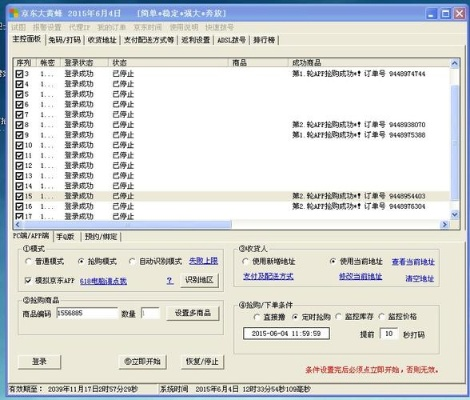Click the horizontal scrollbar thumb
The width and height of the screenshot is (470, 400).
[x=127, y=225]
